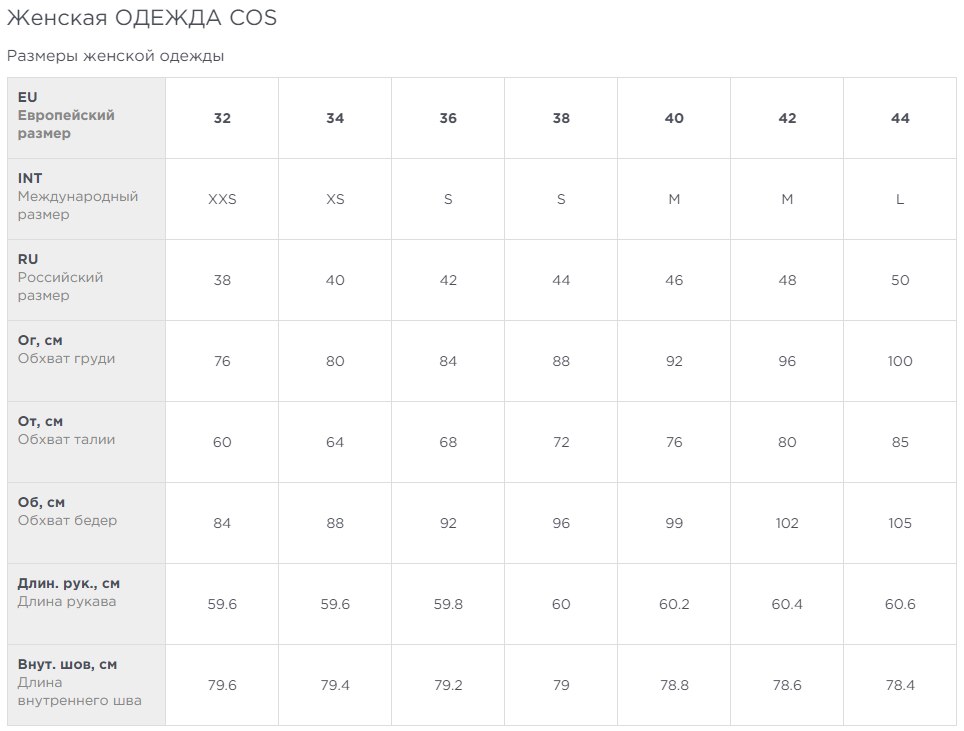Screen dimensions: 964x731
Task: Select hip measurement 102 cell
Action: (x=787, y=523)
